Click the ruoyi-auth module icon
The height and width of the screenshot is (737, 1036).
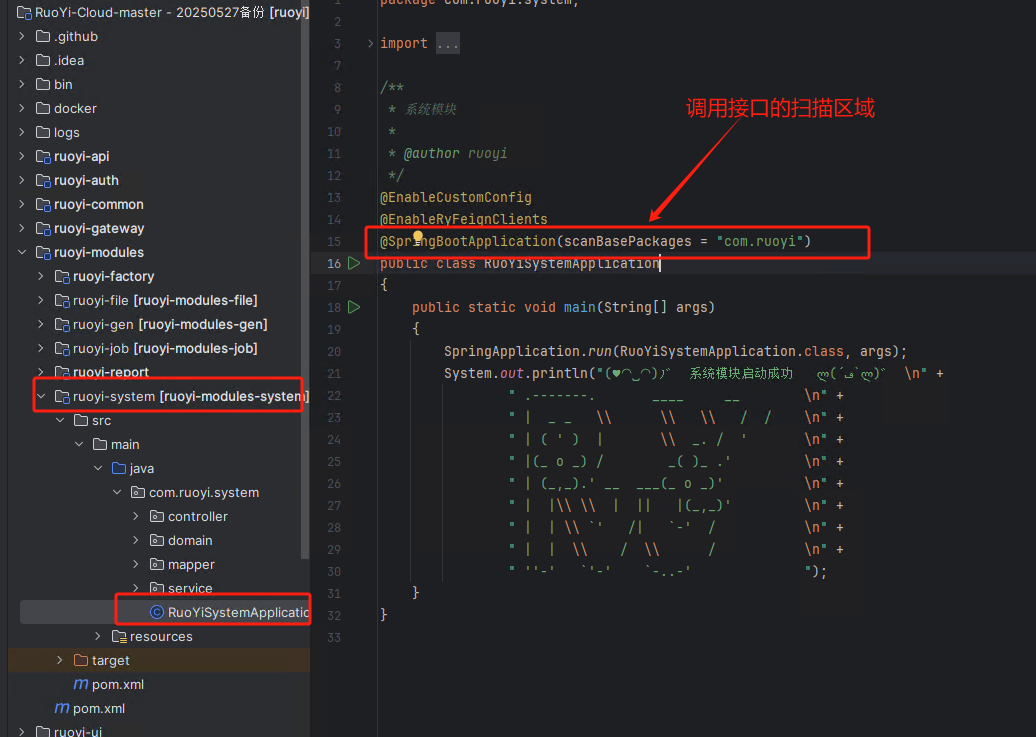click(43, 180)
